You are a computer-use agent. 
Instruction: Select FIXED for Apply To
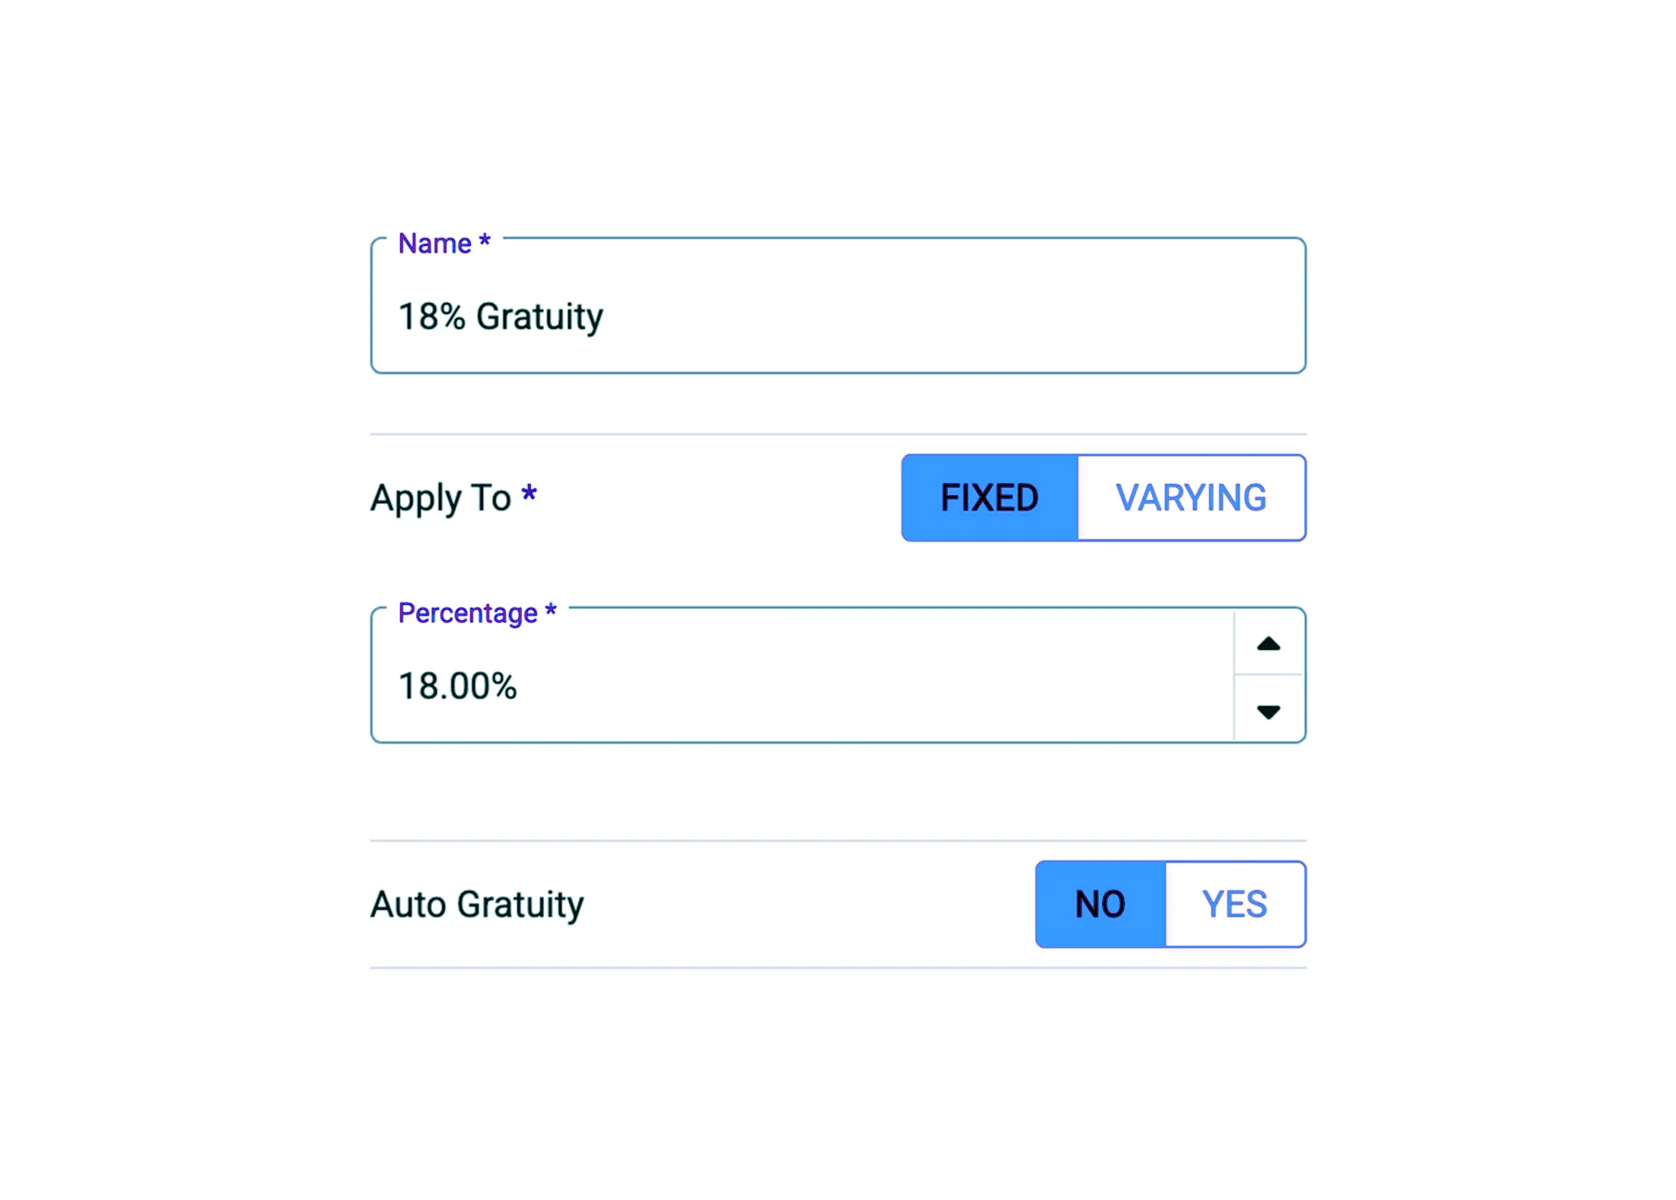point(989,498)
